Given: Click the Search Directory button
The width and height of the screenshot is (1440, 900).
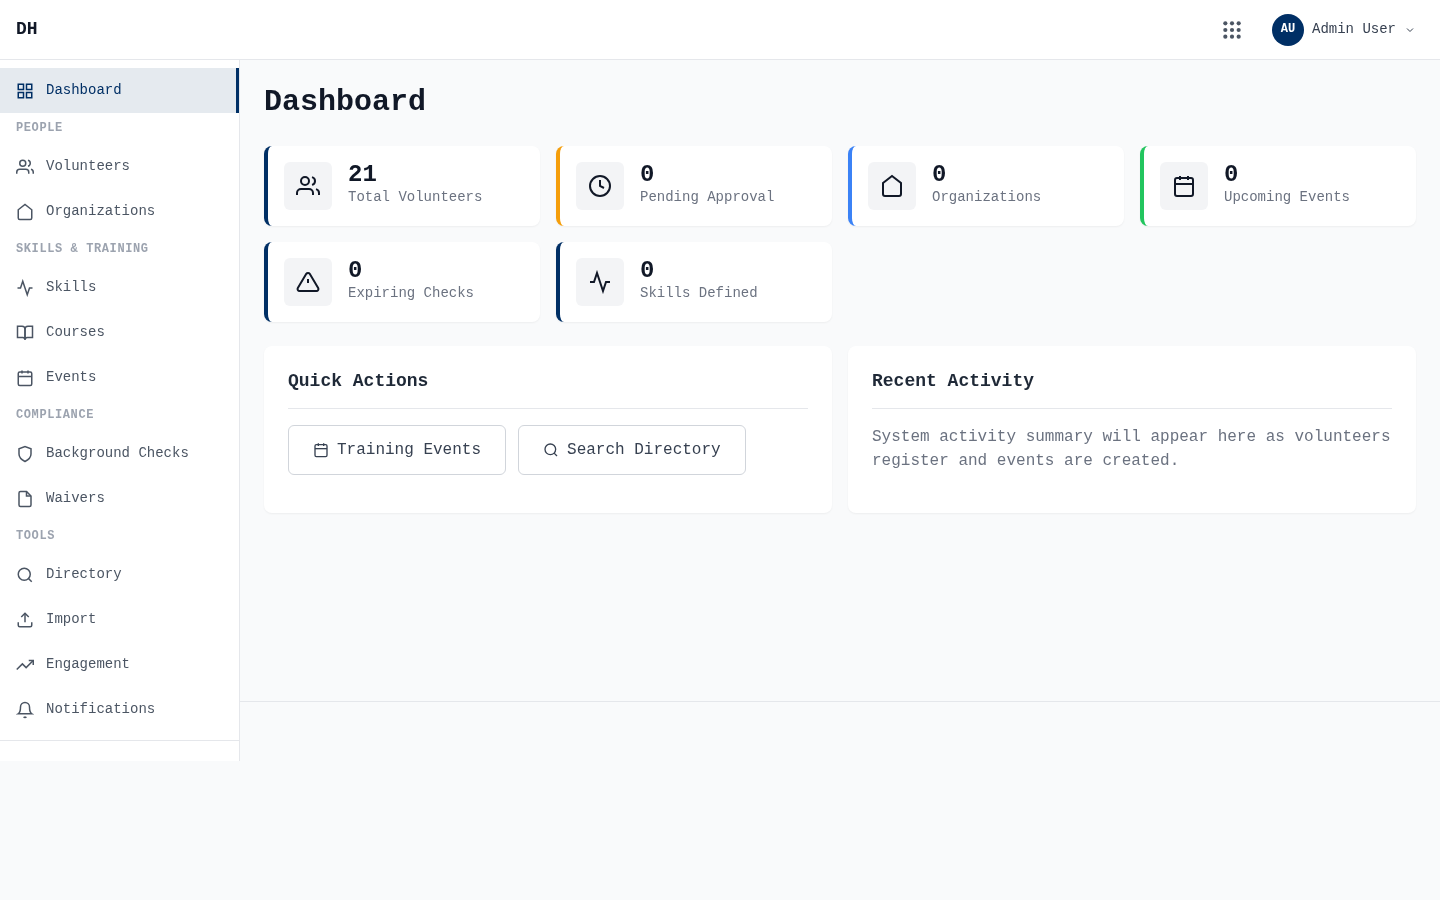Looking at the screenshot, I should [632, 450].
